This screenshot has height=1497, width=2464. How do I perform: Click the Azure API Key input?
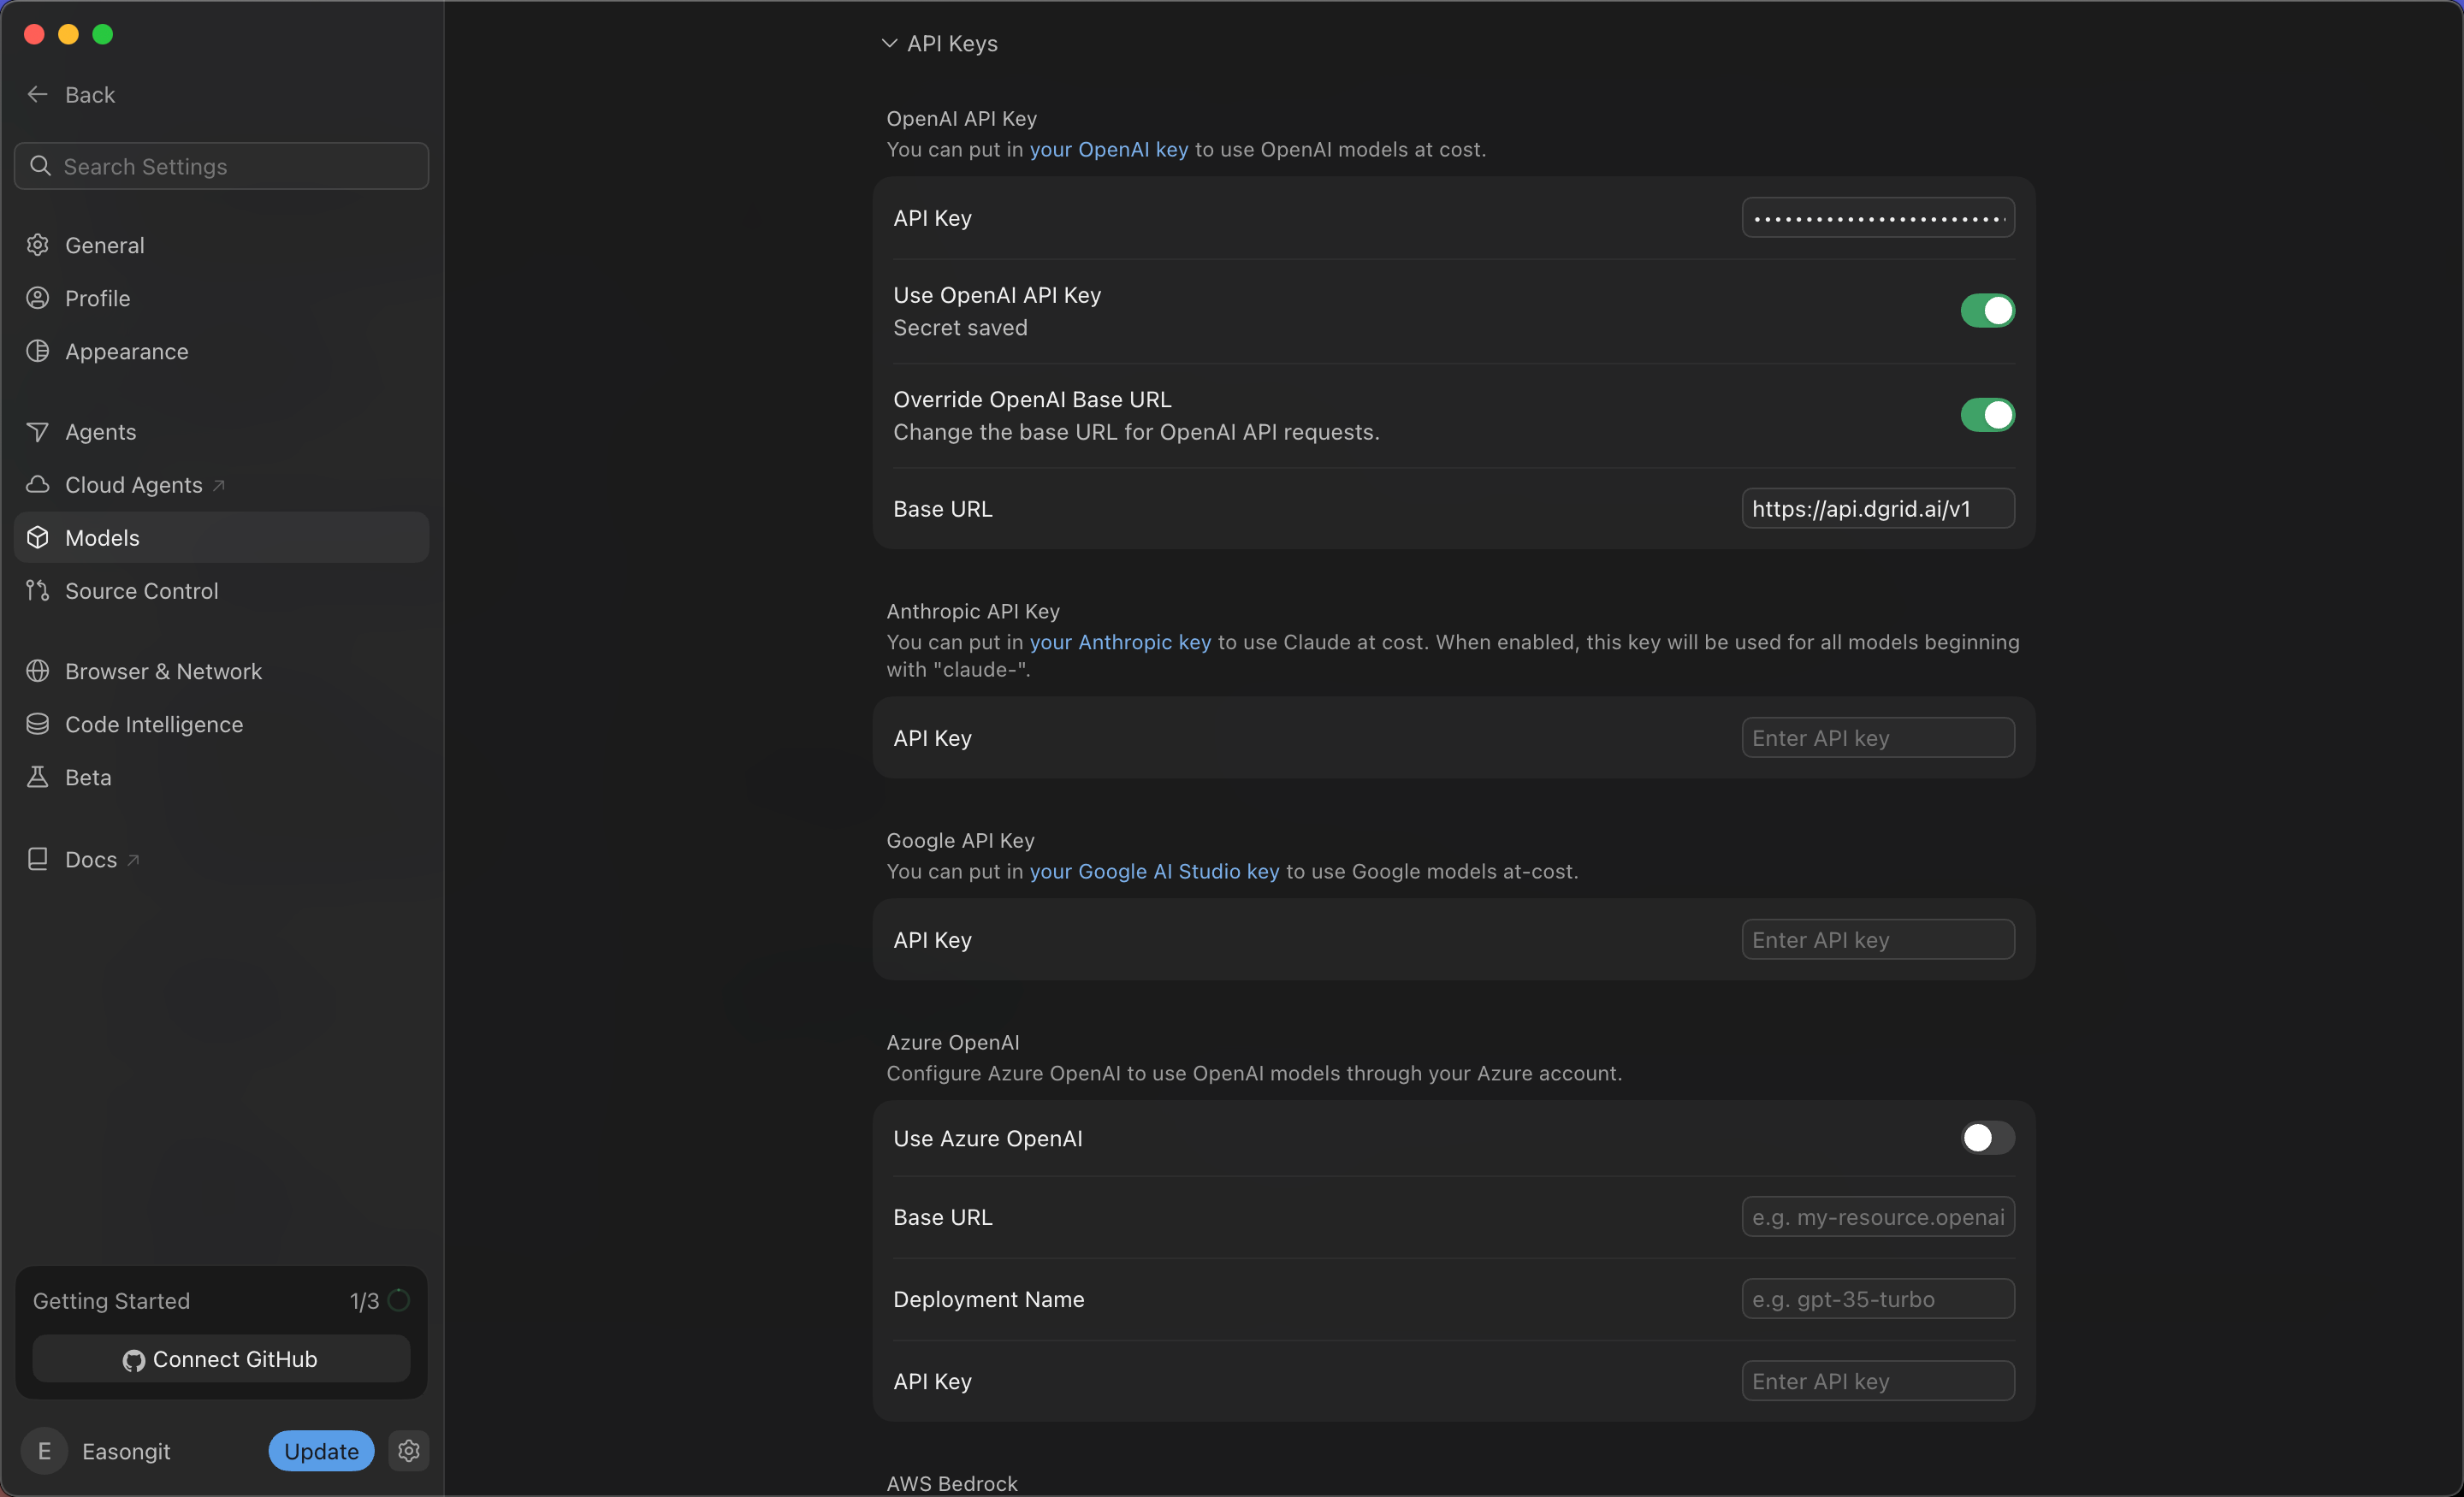point(1878,1380)
